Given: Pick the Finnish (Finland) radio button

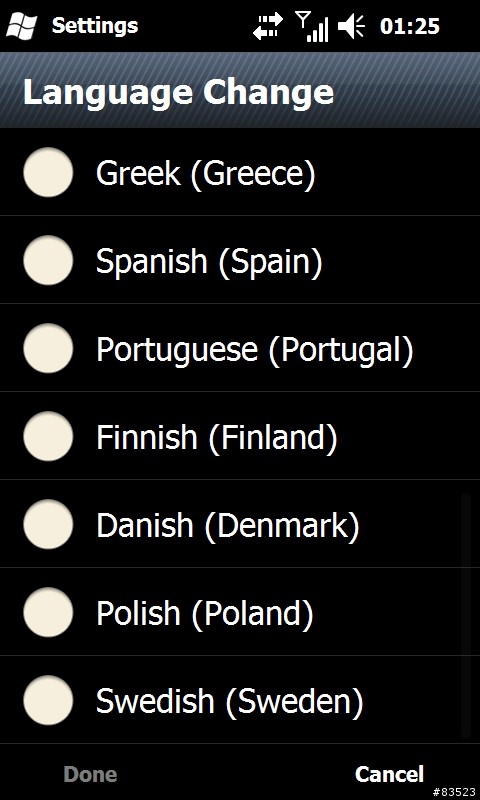Looking at the screenshot, I should pyautogui.click(x=48, y=436).
